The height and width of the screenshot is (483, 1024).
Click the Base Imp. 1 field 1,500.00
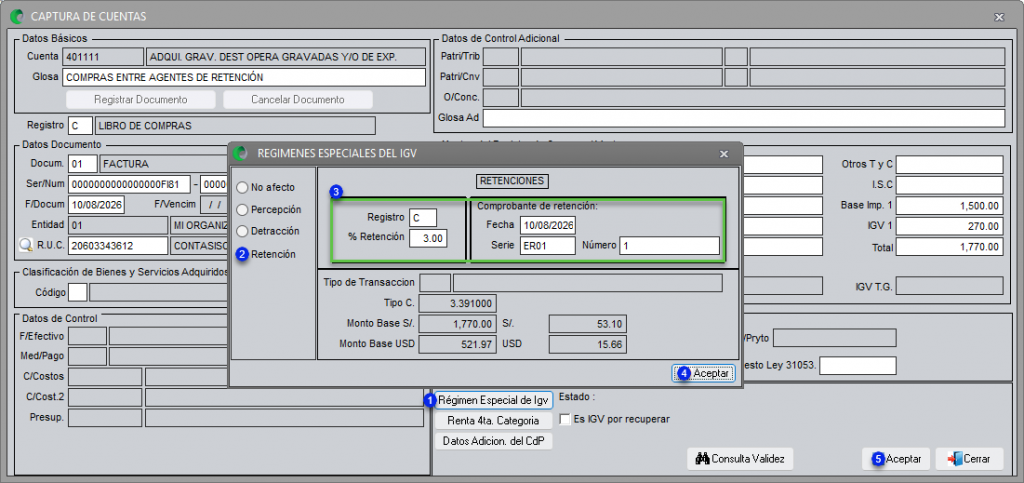[950, 206]
